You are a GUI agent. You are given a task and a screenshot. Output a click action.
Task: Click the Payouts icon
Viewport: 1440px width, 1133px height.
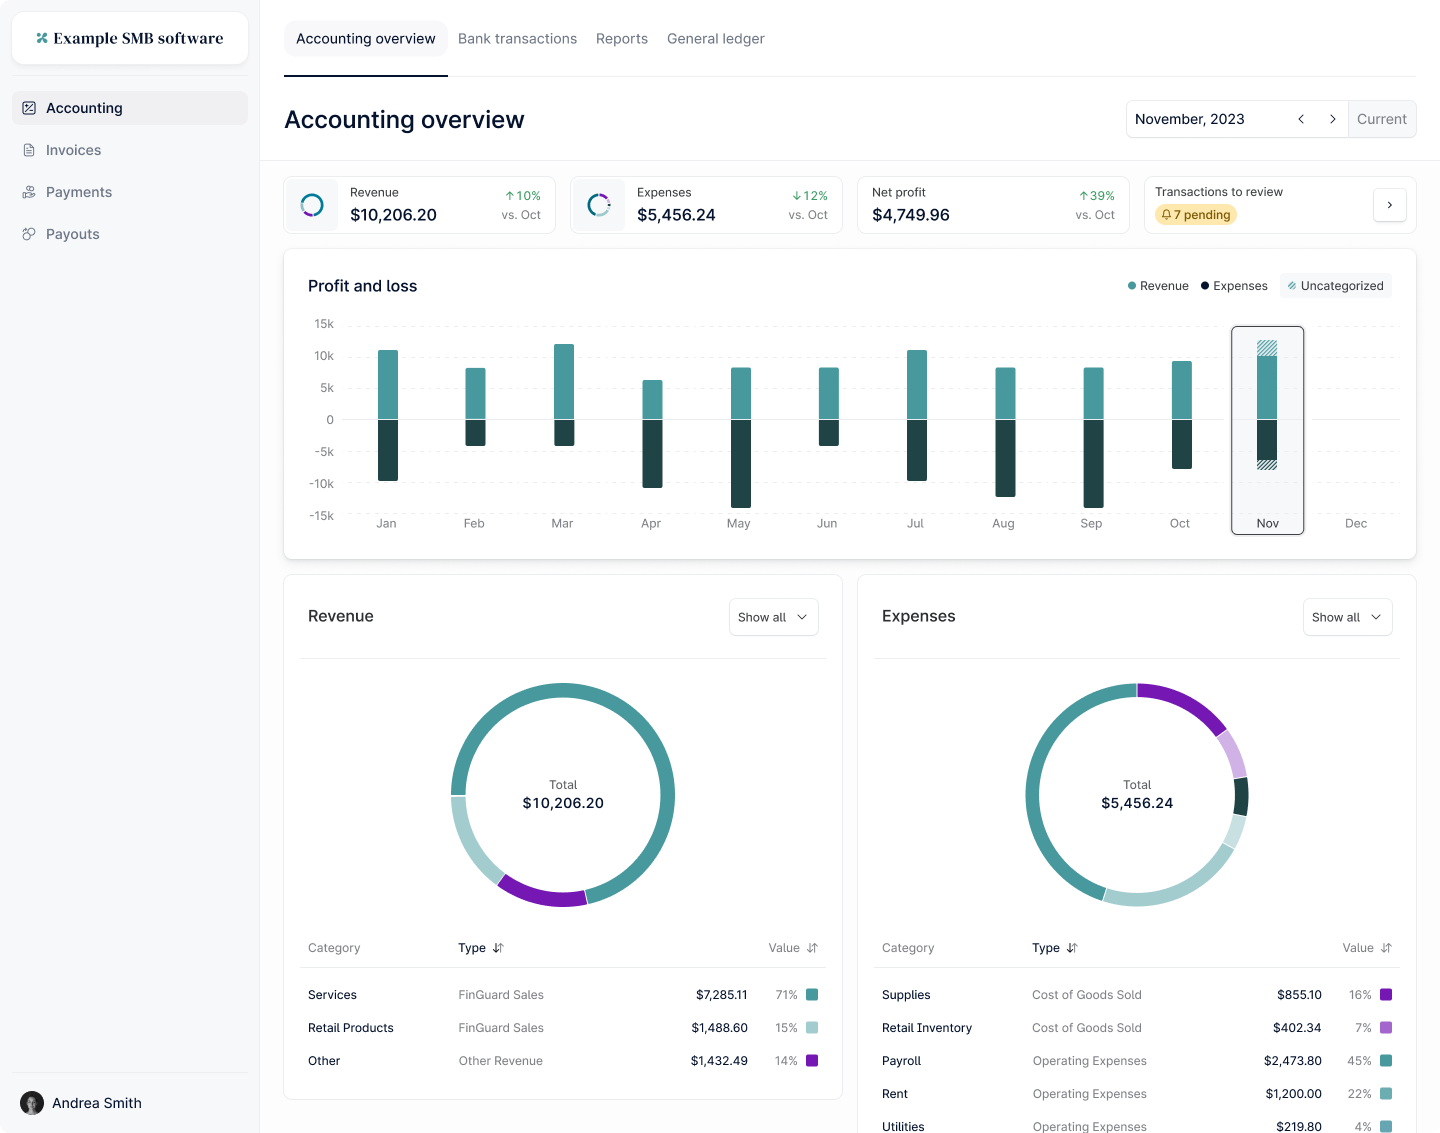click(29, 234)
